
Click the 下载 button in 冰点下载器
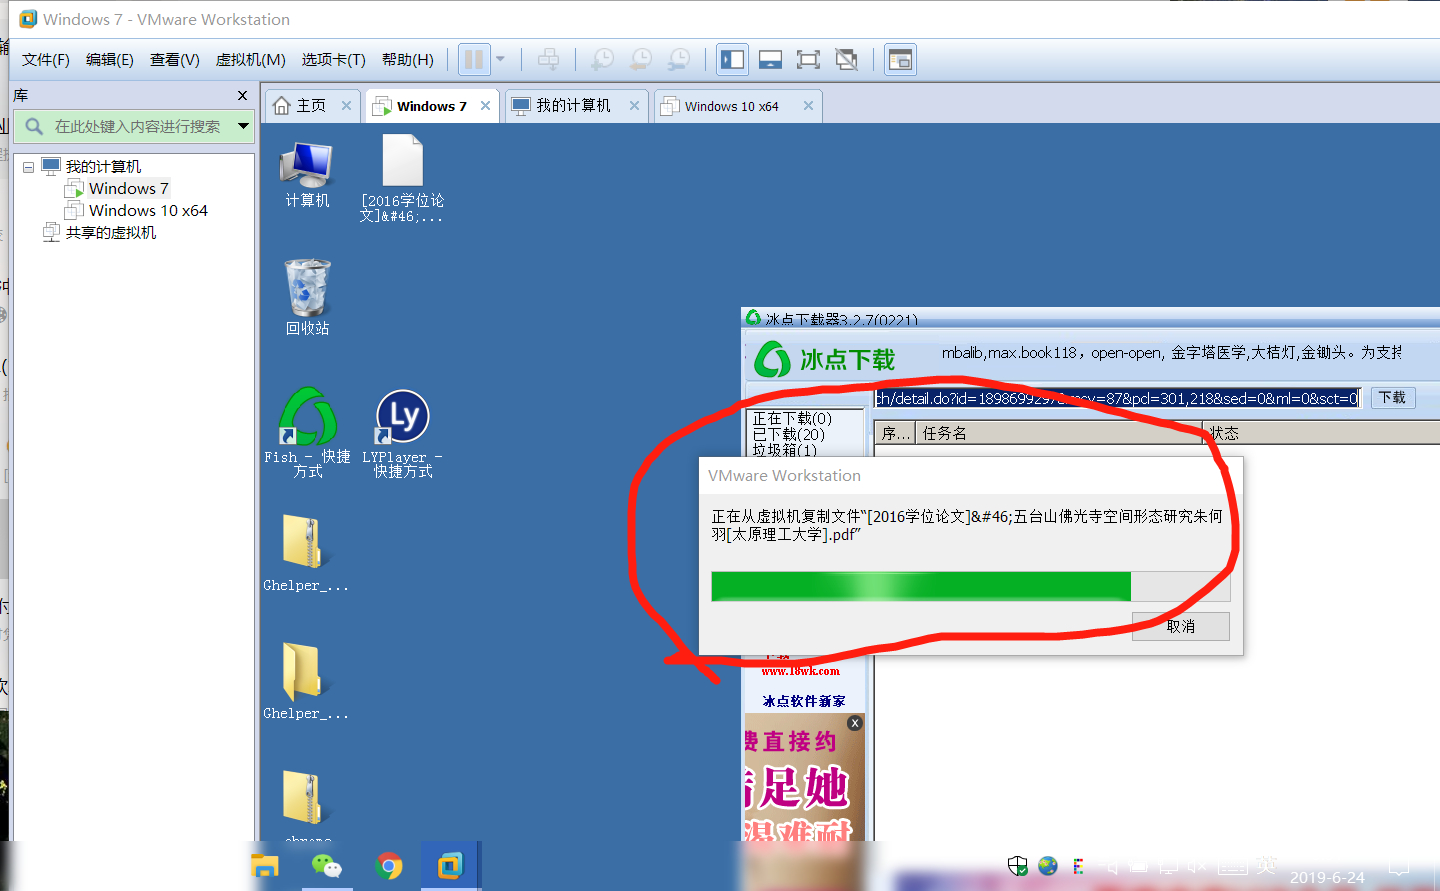point(1392,398)
